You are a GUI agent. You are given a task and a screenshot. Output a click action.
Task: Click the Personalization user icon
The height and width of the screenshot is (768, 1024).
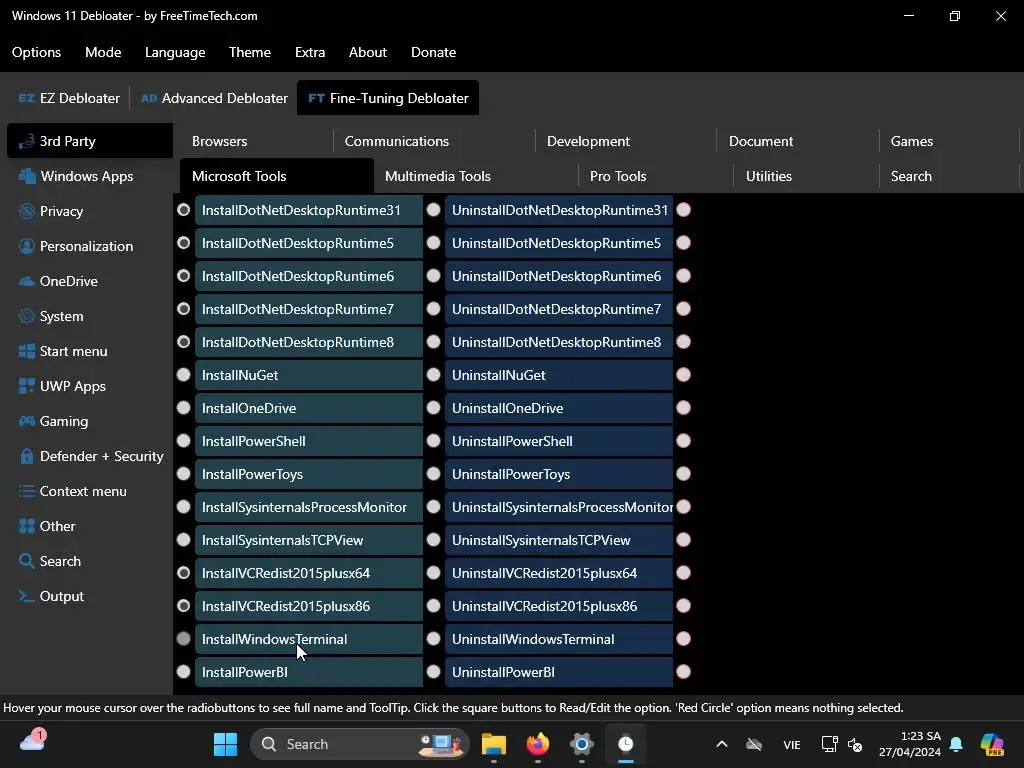27,246
